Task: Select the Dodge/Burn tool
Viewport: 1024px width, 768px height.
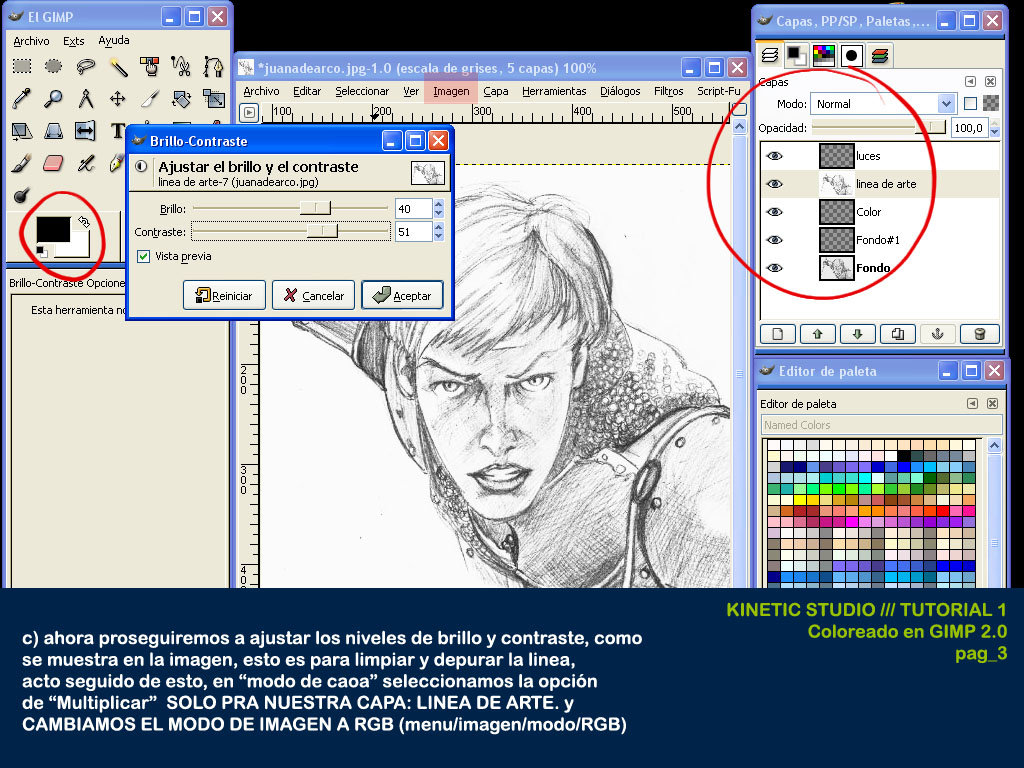Action: pos(22,195)
